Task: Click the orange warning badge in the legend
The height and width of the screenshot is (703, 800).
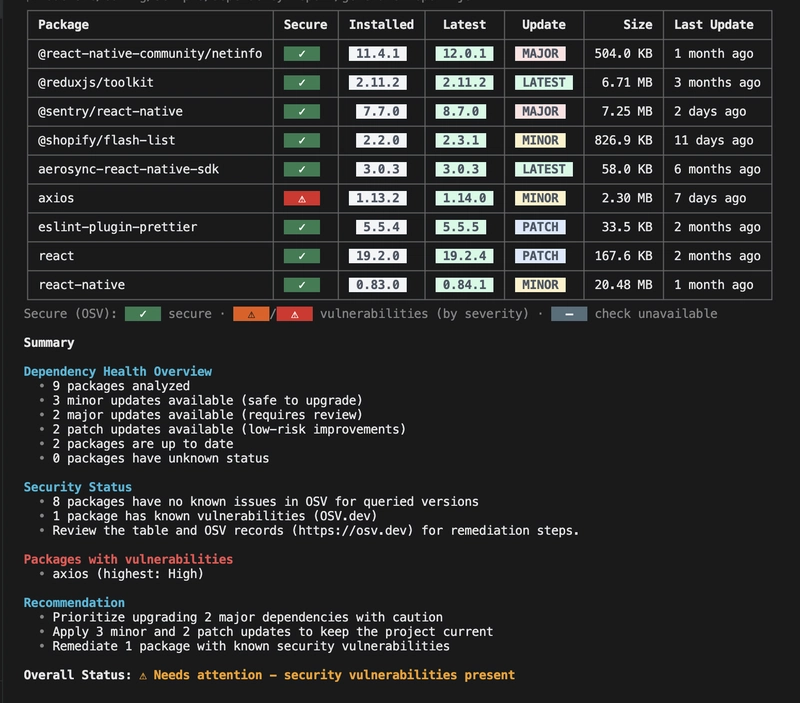Action: [251, 314]
